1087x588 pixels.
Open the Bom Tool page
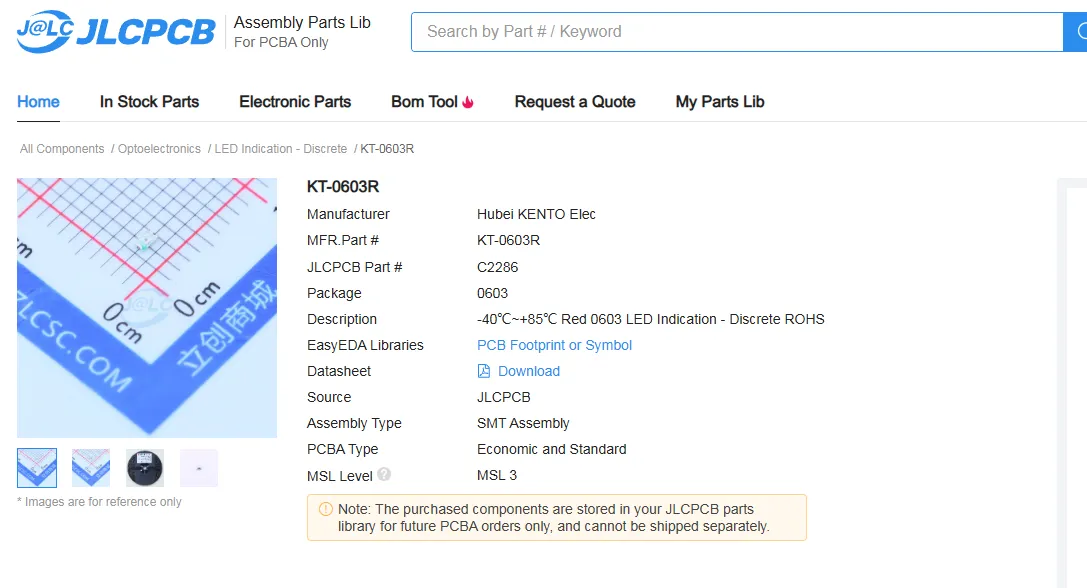pyautogui.click(x=424, y=102)
